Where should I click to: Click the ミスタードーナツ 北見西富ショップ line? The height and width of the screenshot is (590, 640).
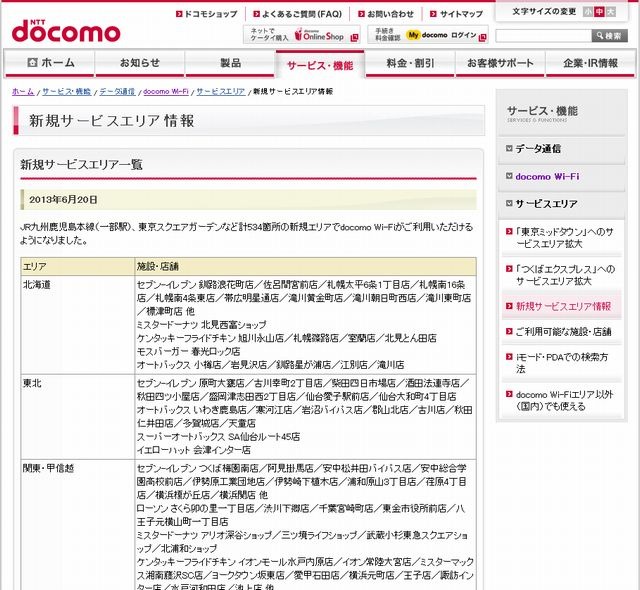coord(201,325)
